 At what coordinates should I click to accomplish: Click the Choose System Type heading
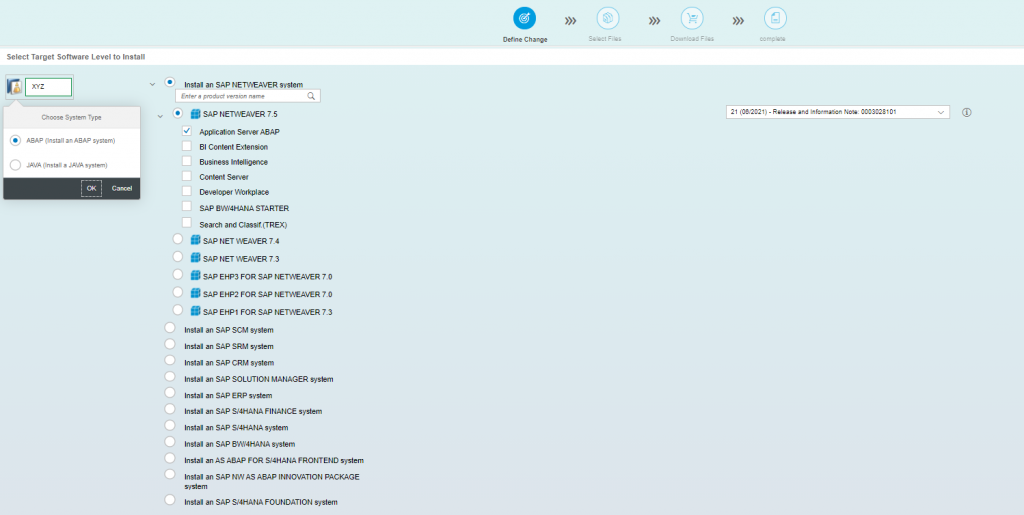tap(71, 117)
